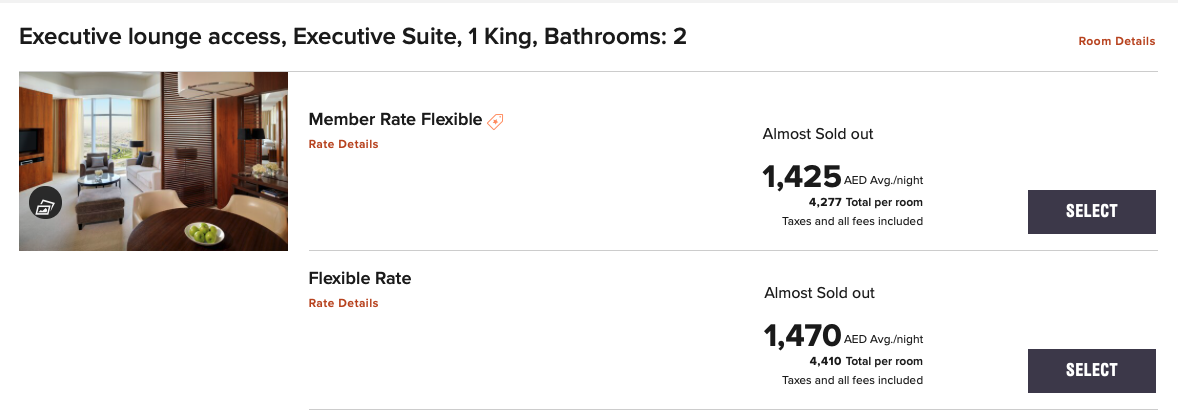Open the photo gallery icon on room image
Image resolution: width=1178 pixels, height=416 pixels.
click(45, 204)
